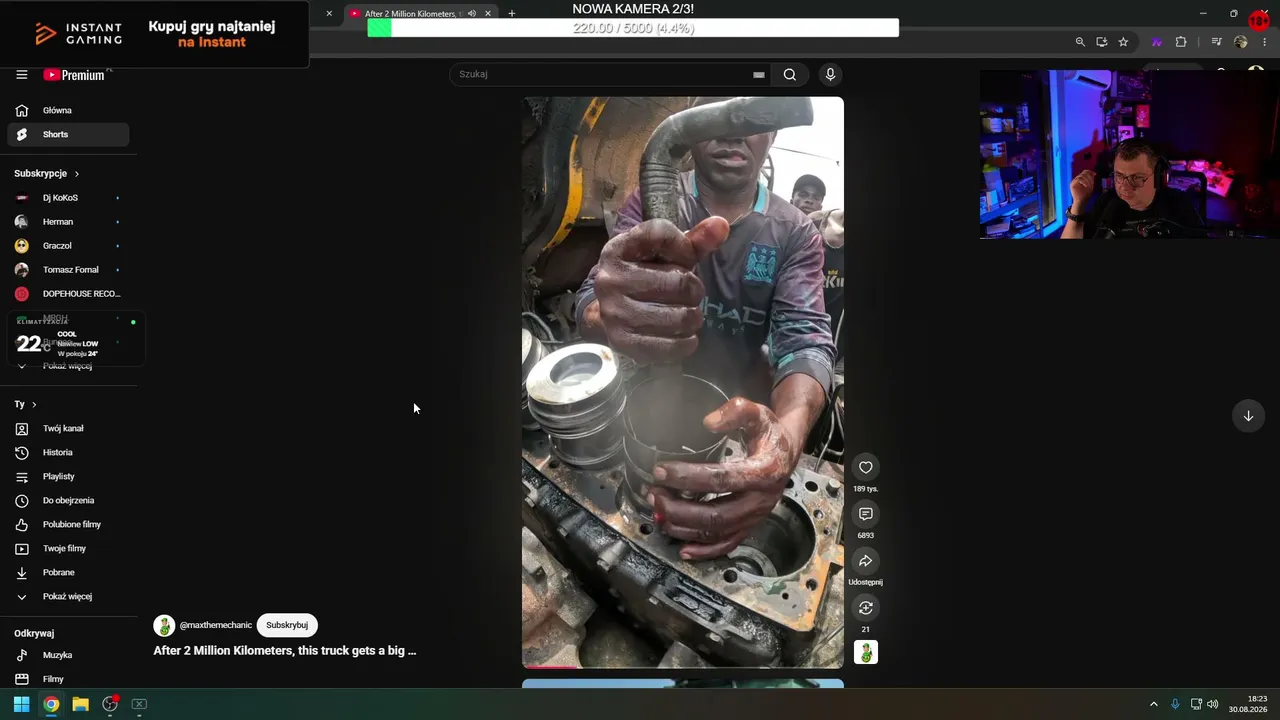Mute the tab via speaker icon

coord(472,14)
